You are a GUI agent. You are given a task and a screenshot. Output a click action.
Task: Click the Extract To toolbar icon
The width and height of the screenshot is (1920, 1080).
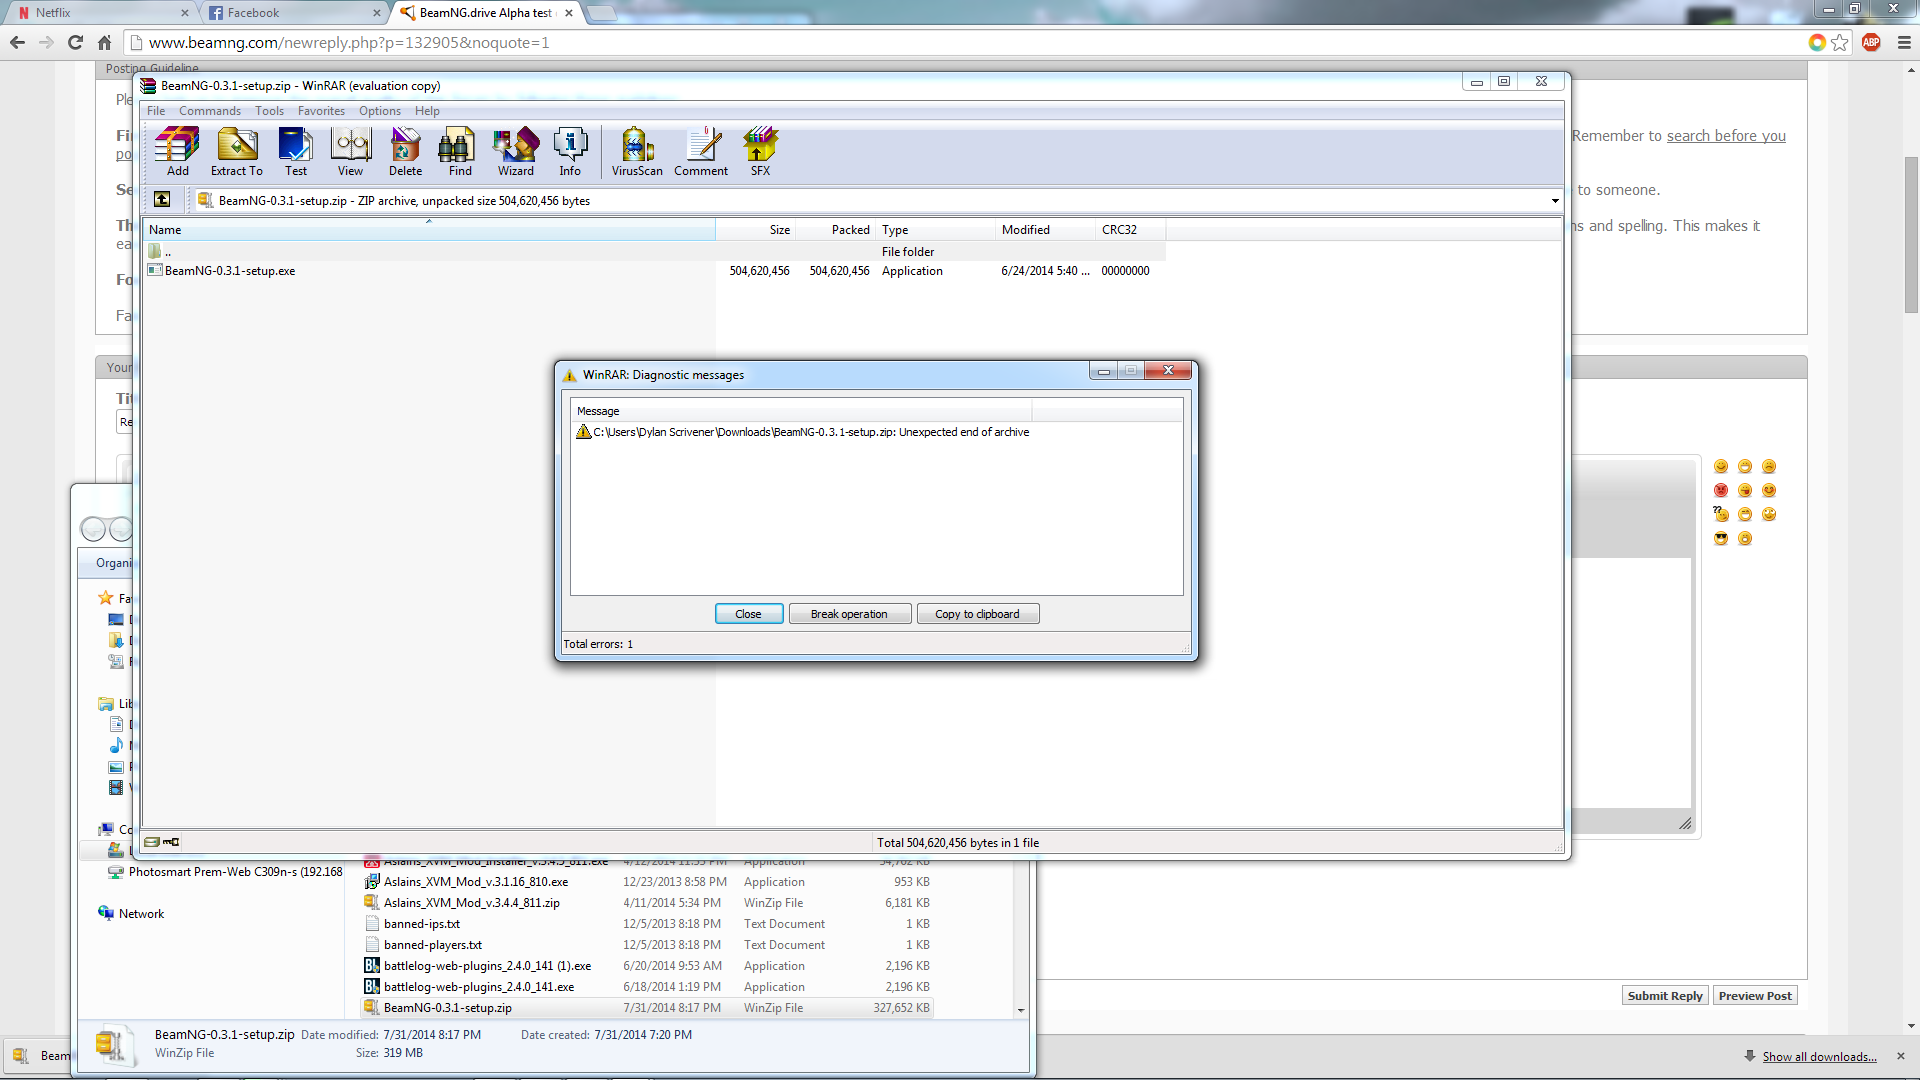coord(237,152)
